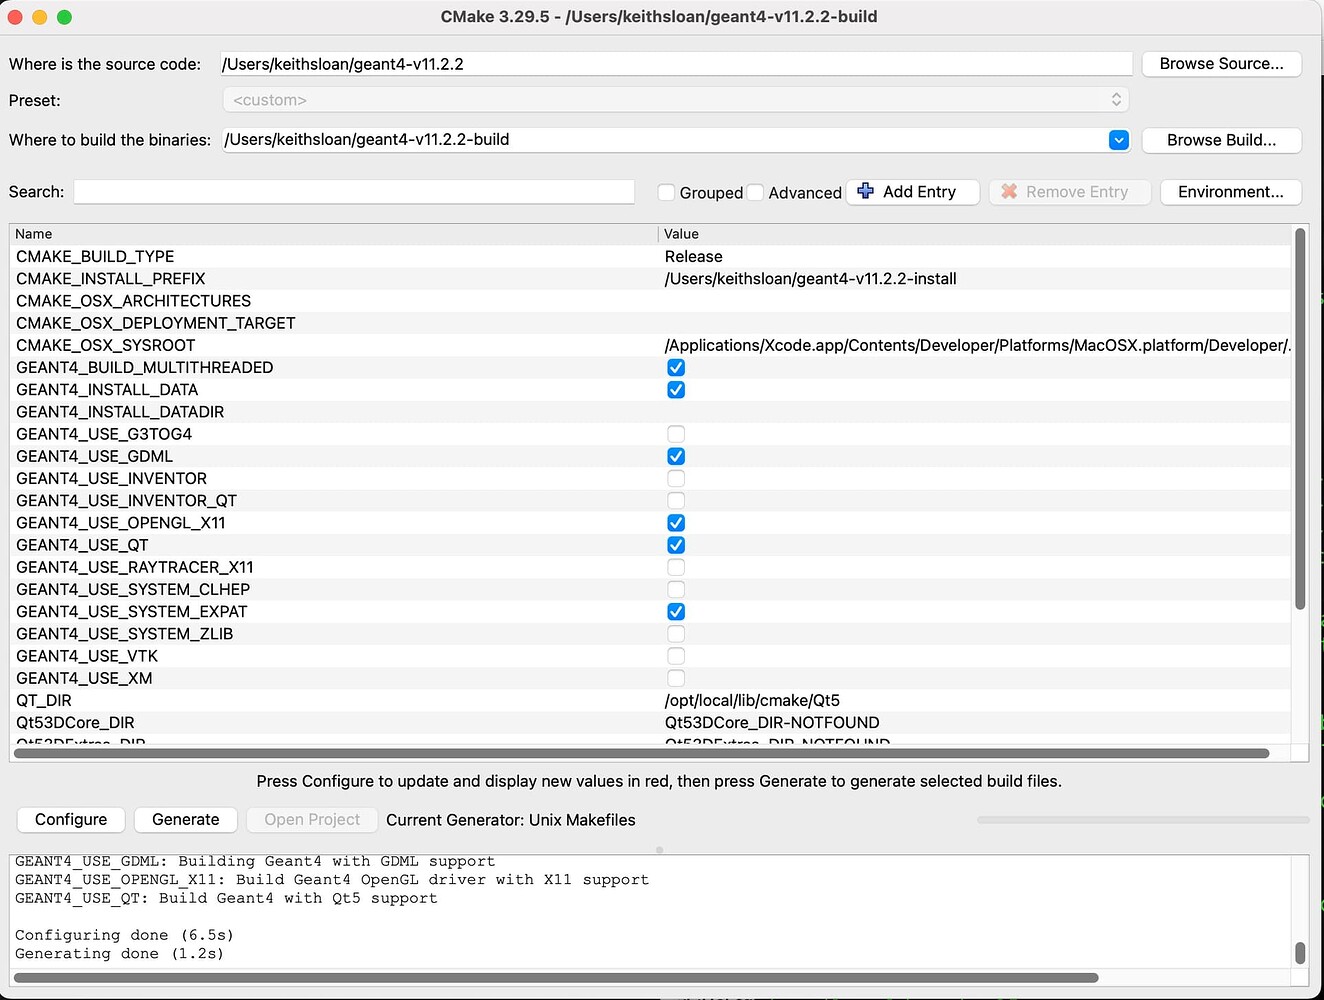Click the Remove Entry red X icon
Image resolution: width=1324 pixels, height=1000 pixels.
tap(1009, 191)
